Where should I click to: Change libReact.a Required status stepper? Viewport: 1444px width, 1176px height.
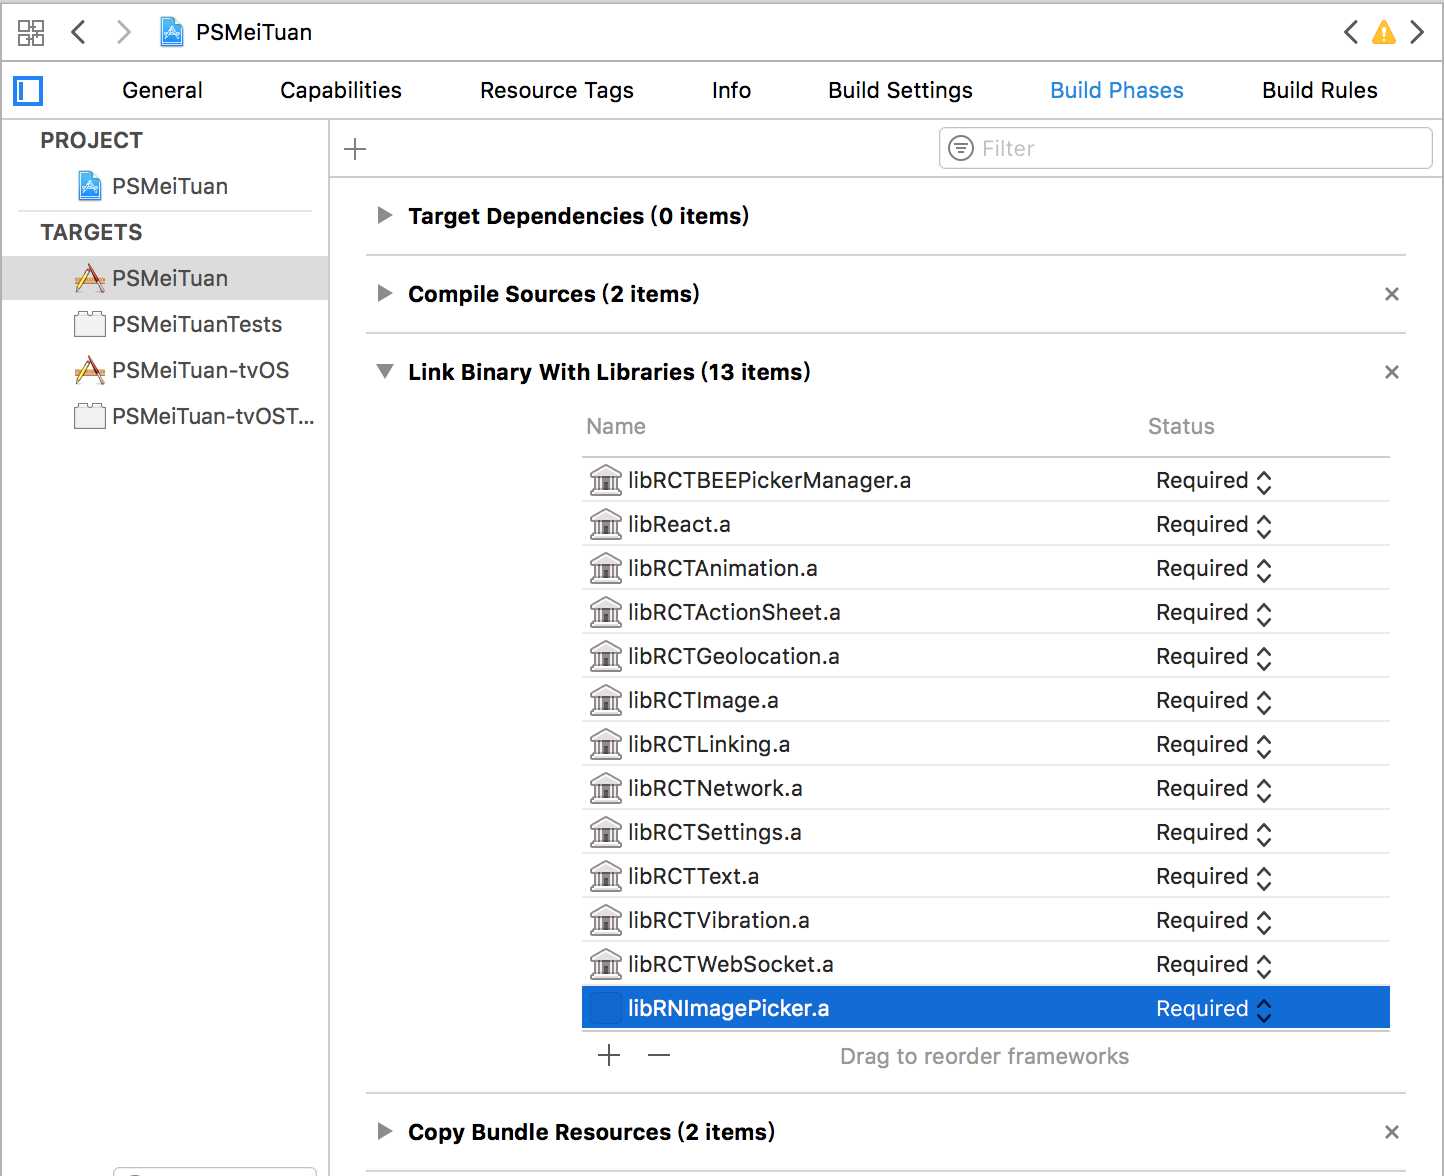tap(1263, 525)
